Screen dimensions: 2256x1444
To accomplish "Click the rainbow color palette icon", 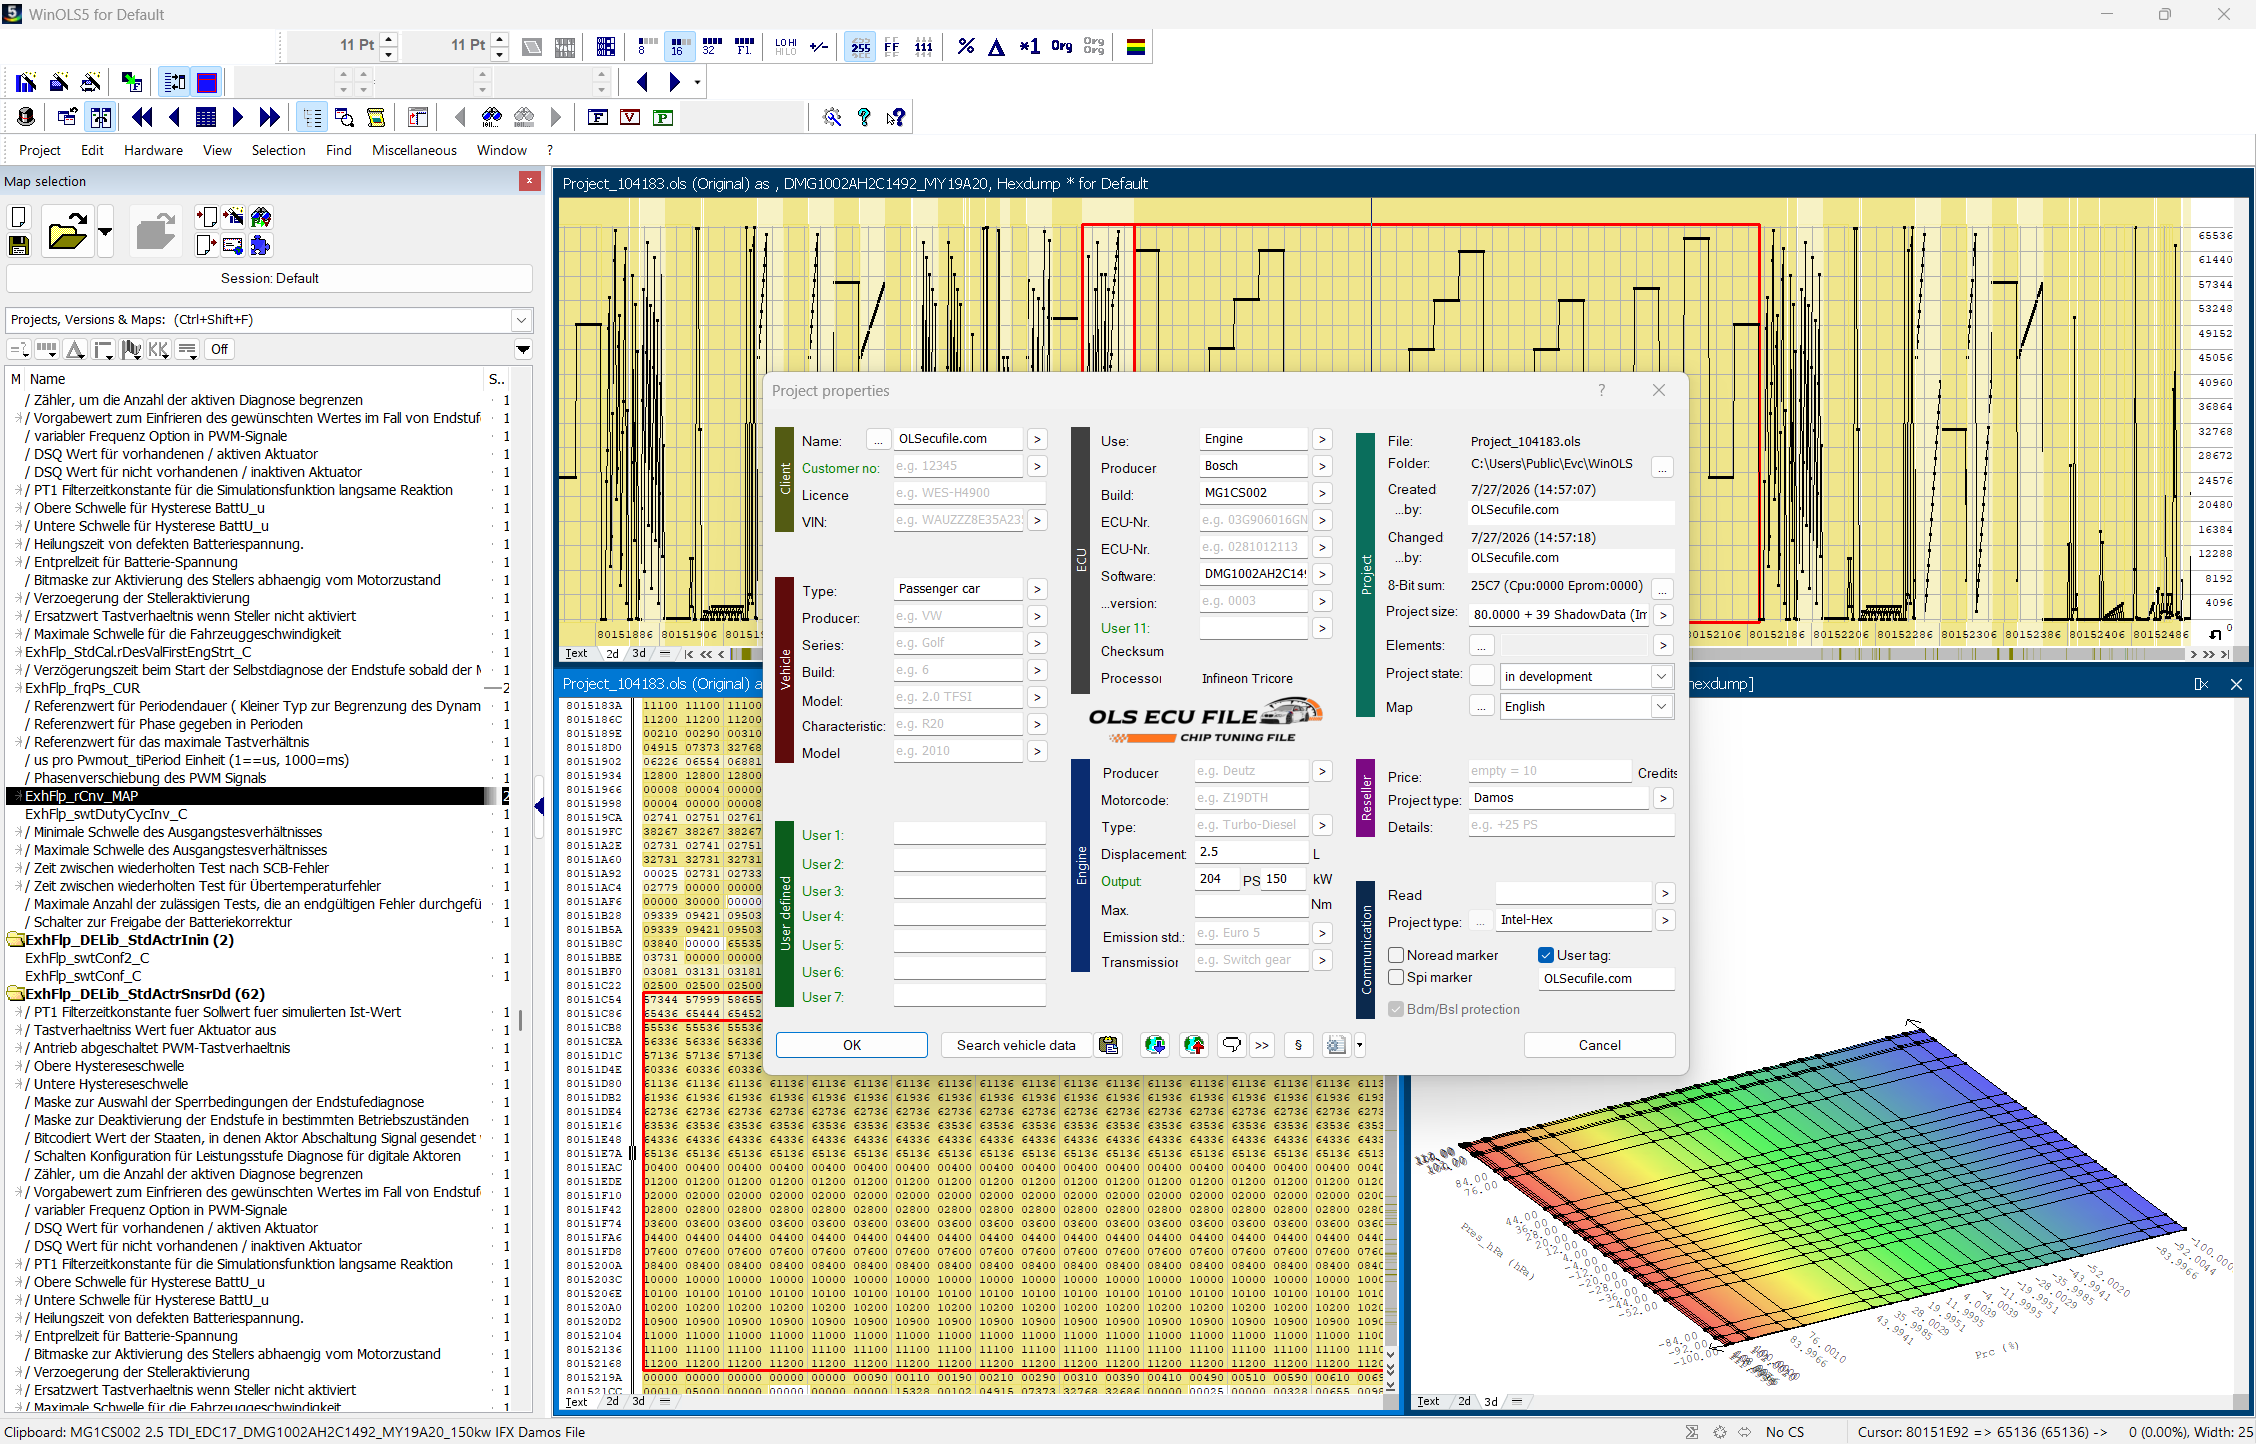I will pyautogui.click(x=1136, y=47).
